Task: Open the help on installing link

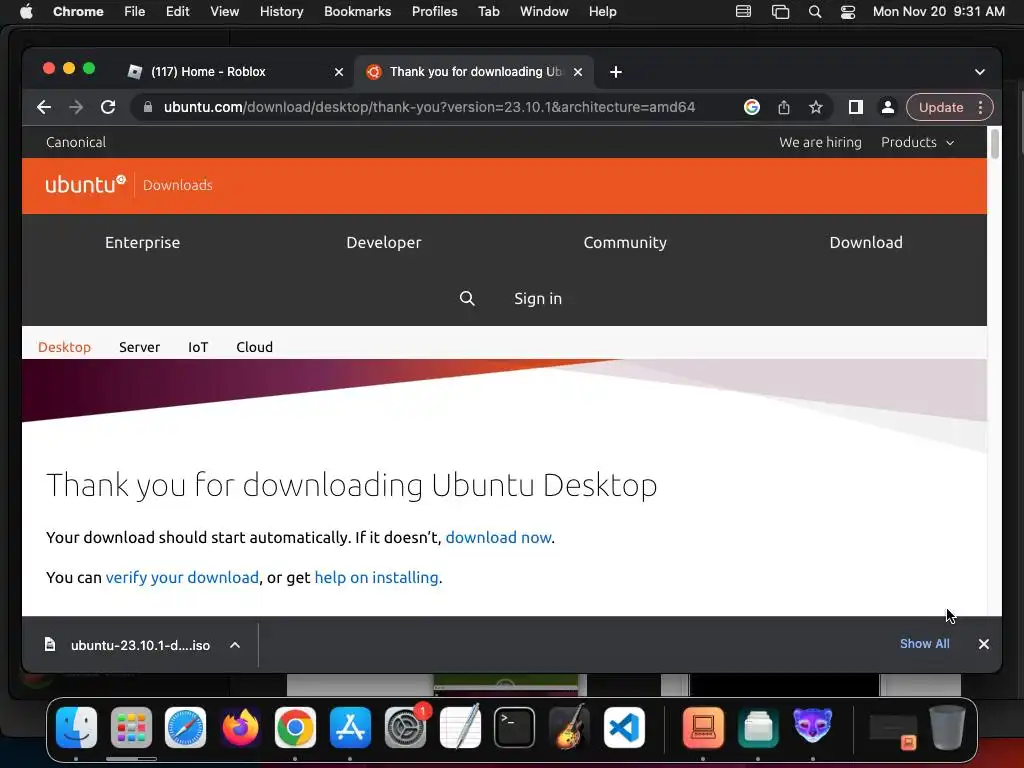Action: tap(376, 577)
